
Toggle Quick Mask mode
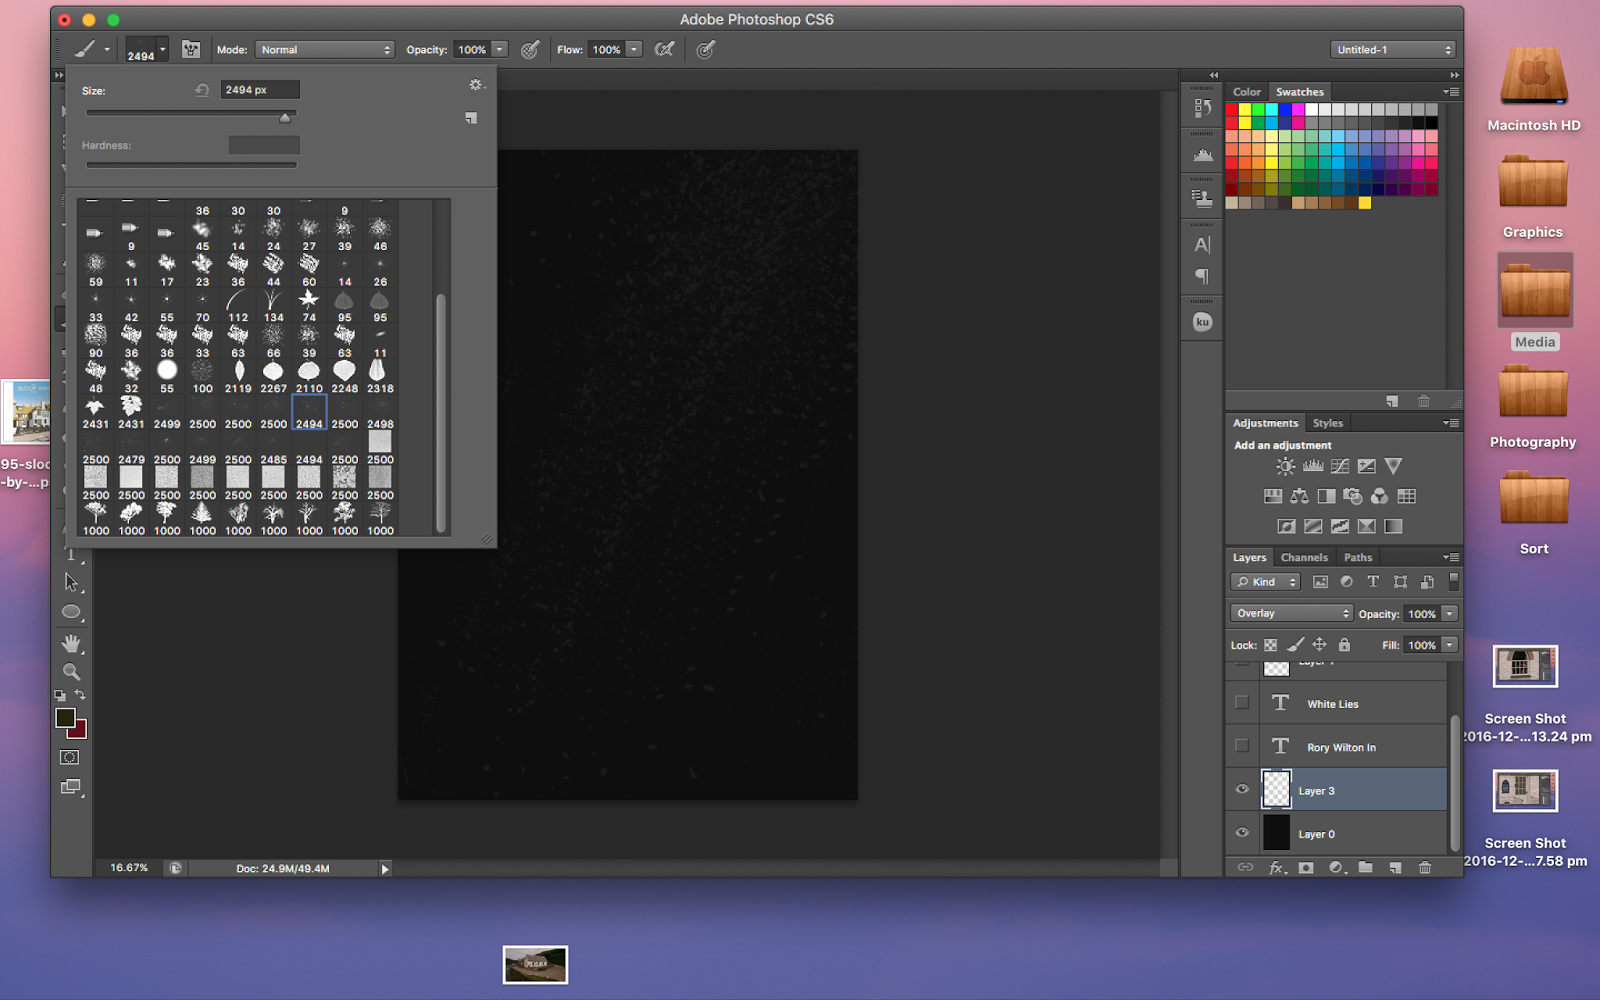pos(70,757)
